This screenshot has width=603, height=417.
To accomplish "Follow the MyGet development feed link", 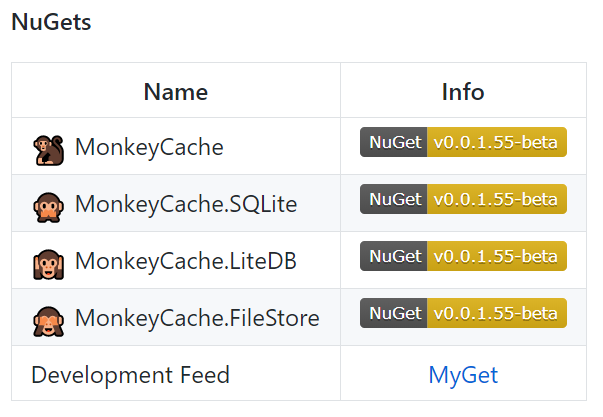I will click(463, 375).
